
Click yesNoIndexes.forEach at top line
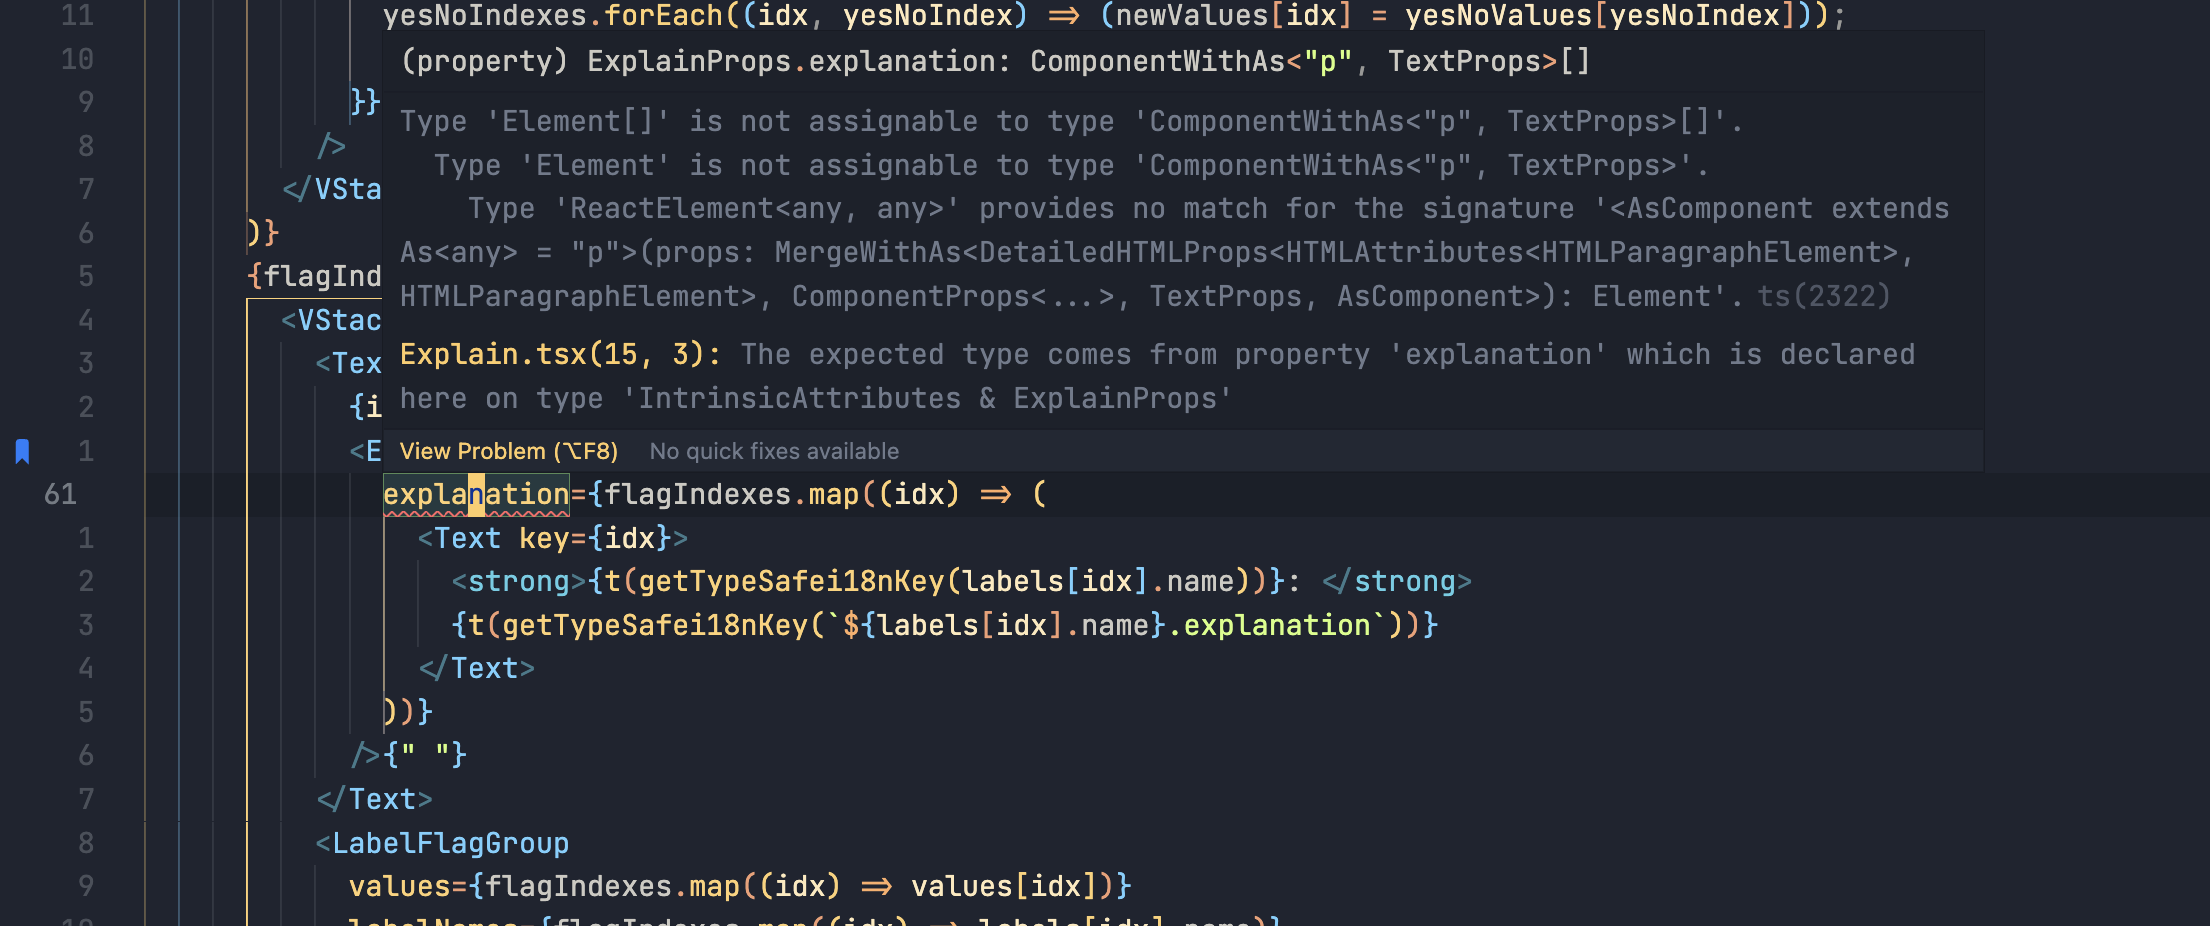point(552,16)
